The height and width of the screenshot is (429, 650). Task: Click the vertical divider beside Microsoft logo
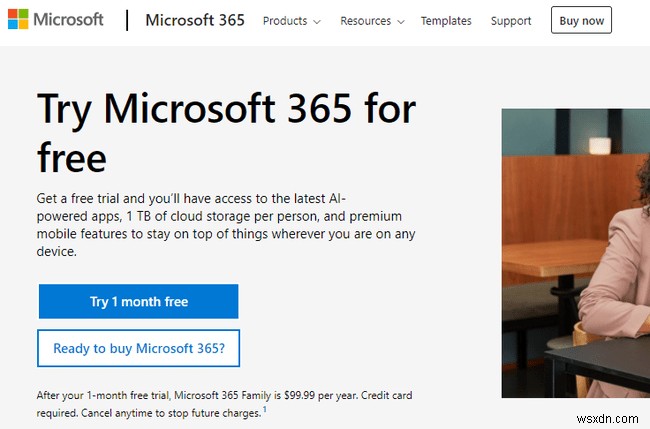(x=127, y=20)
